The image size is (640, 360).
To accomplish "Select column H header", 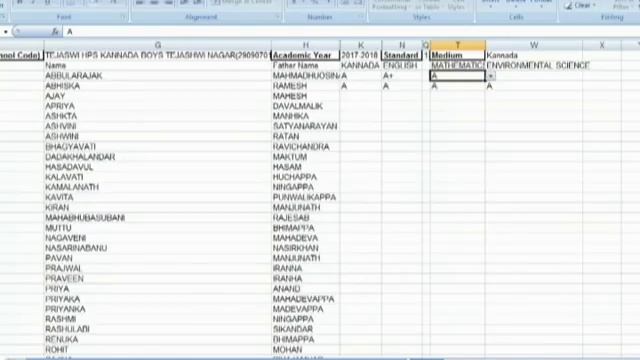I will pyautogui.click(x=306, y=45).
